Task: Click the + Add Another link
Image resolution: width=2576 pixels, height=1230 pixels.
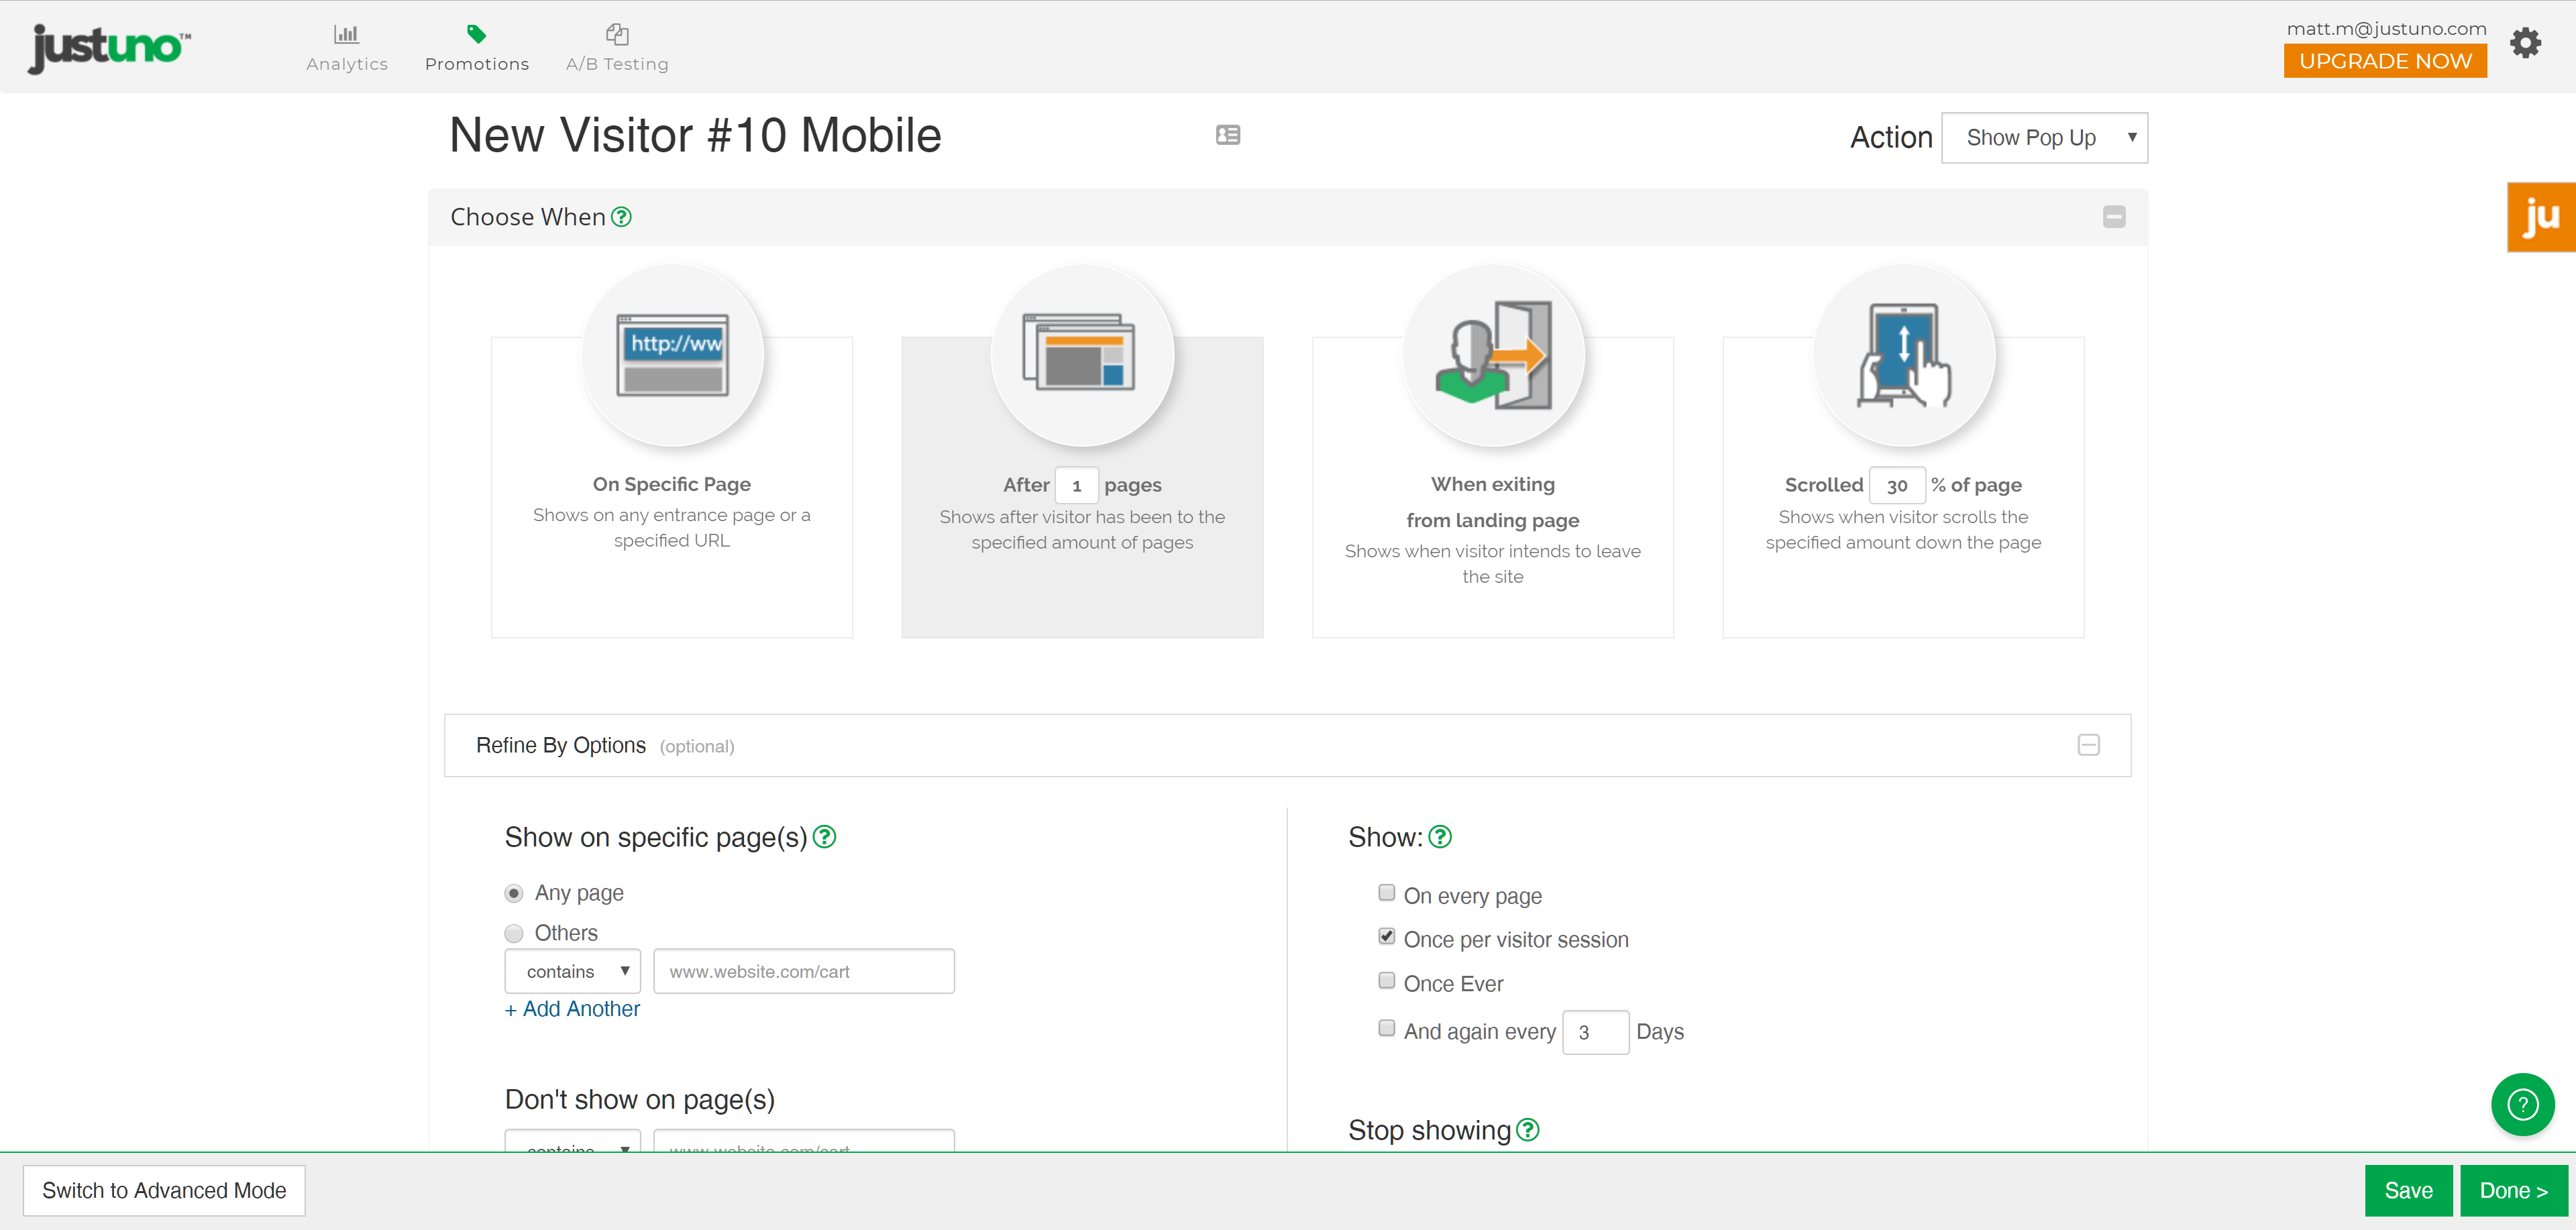Action: pyautogui.click(x=572, y=1009)
